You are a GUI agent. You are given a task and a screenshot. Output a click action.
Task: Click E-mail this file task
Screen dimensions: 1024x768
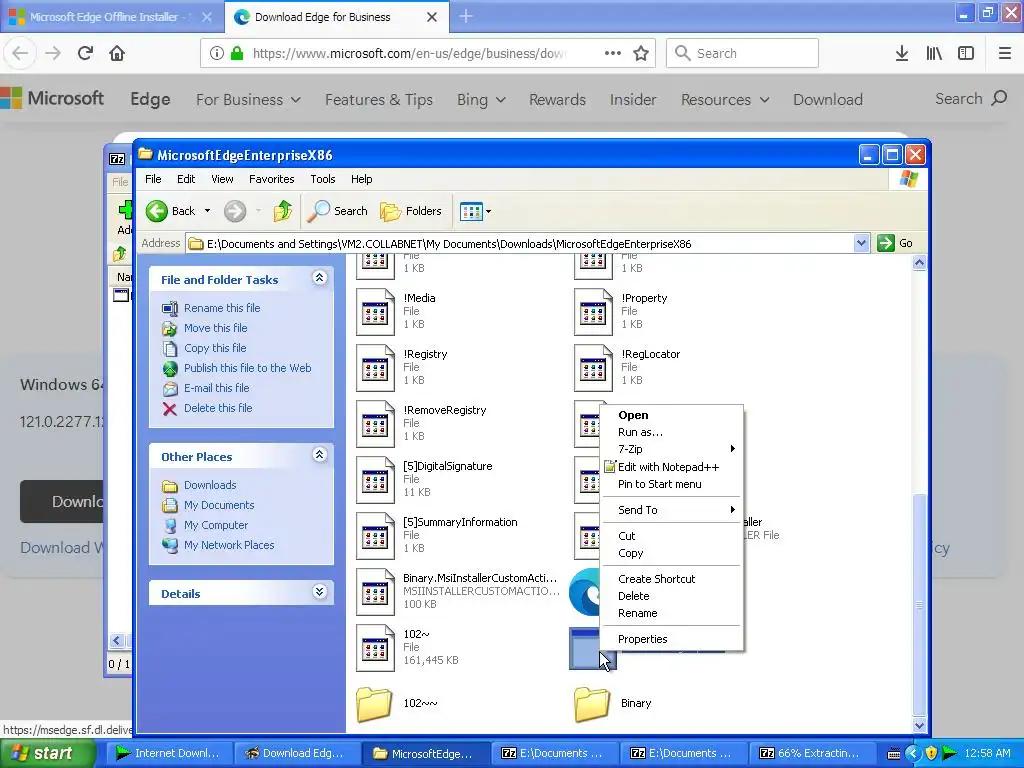[x=216, y=388]
